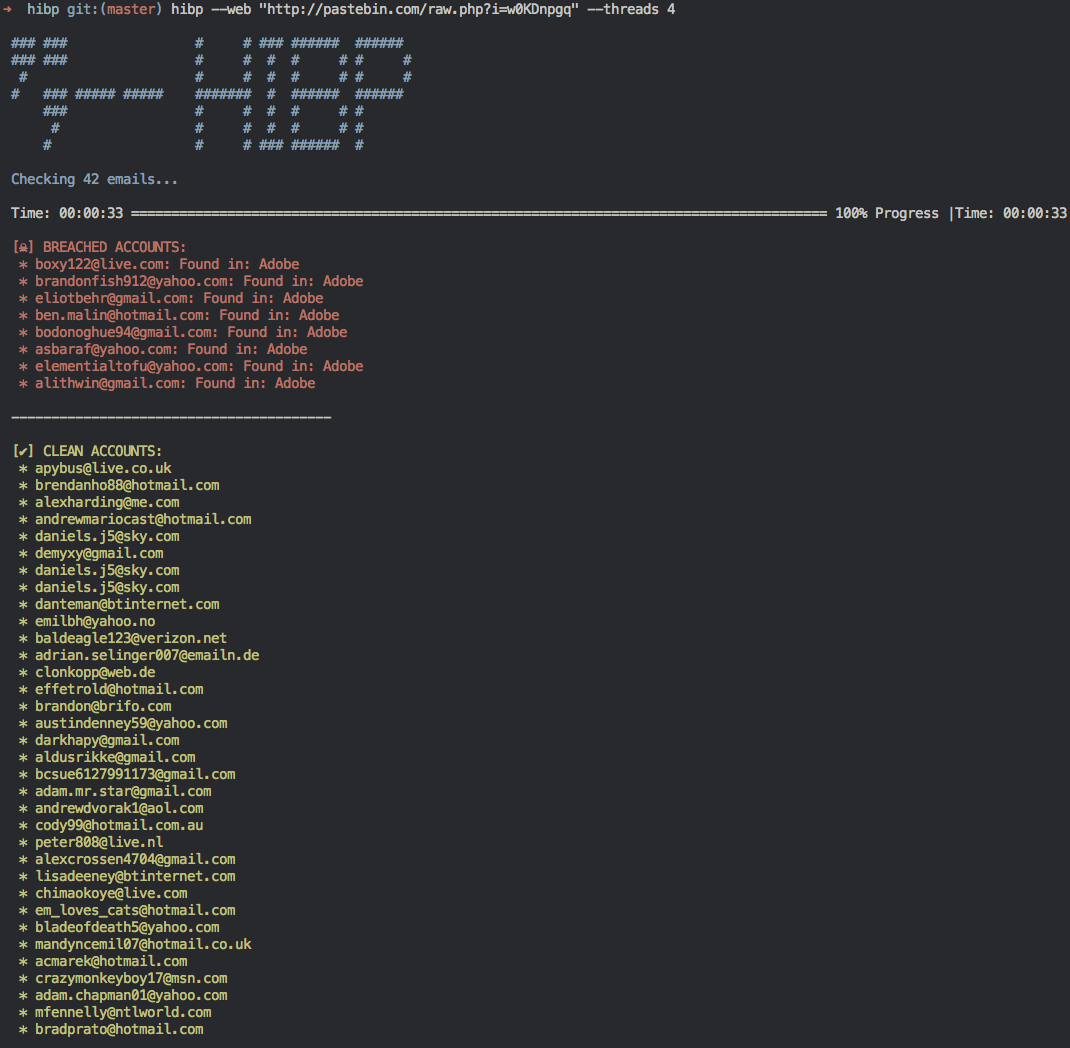Select bodonoghue94@gmail.com breached entry

point(191,333)
